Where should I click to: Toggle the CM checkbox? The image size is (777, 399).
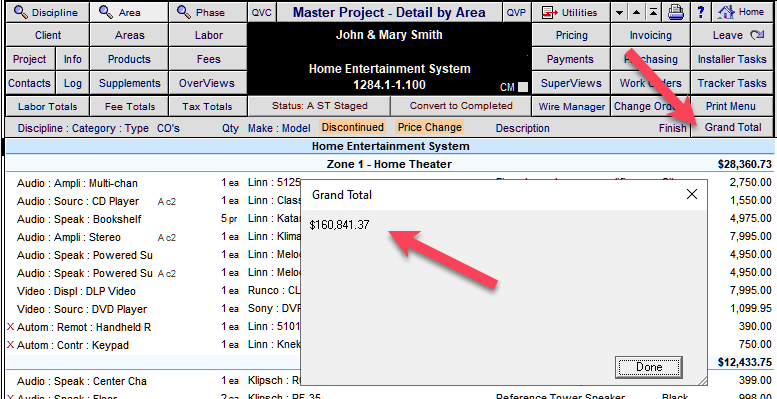[523, 88]
